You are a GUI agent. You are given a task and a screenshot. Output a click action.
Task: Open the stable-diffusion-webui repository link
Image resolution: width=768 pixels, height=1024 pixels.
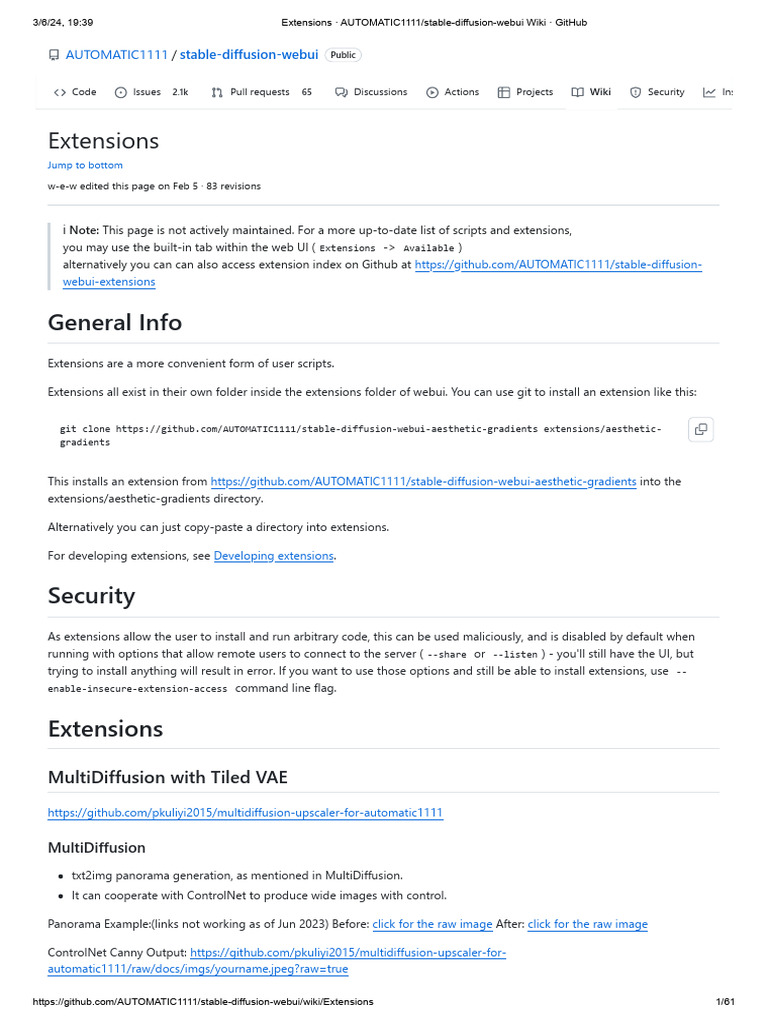249,55
